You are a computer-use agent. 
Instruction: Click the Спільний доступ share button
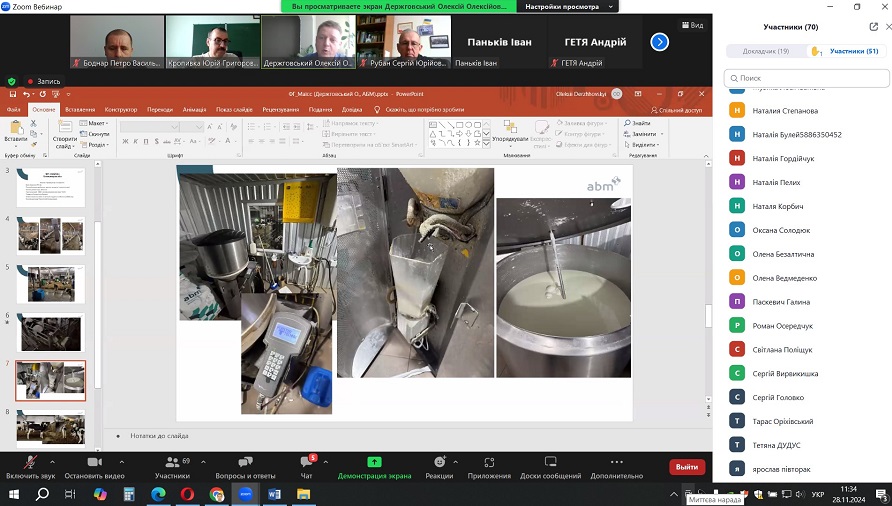pyautogui.click(x=676, y=110)
